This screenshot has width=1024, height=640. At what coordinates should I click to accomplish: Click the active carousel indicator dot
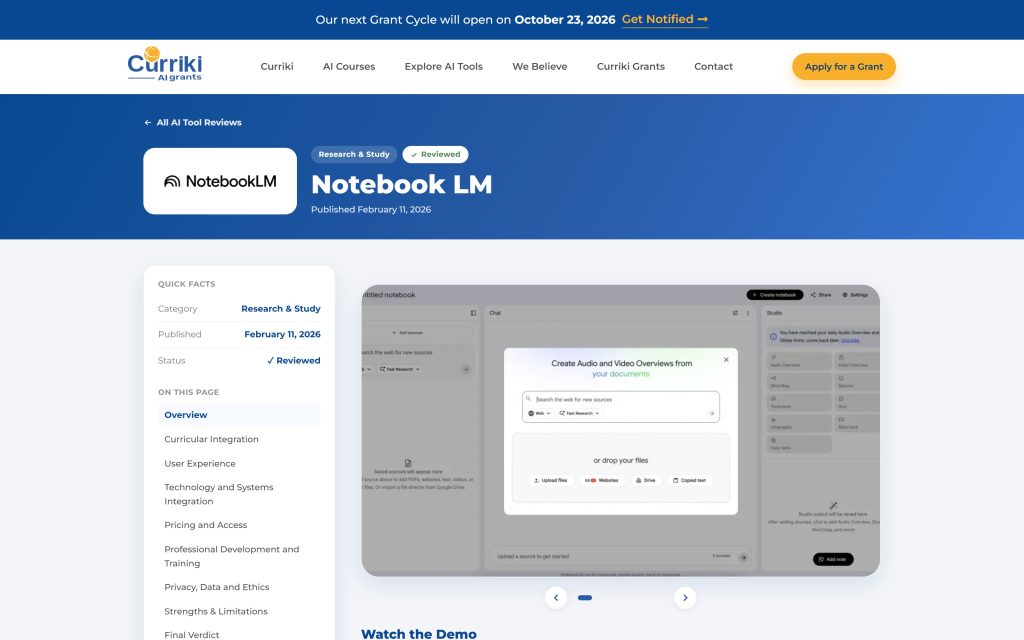pos(585,598)
